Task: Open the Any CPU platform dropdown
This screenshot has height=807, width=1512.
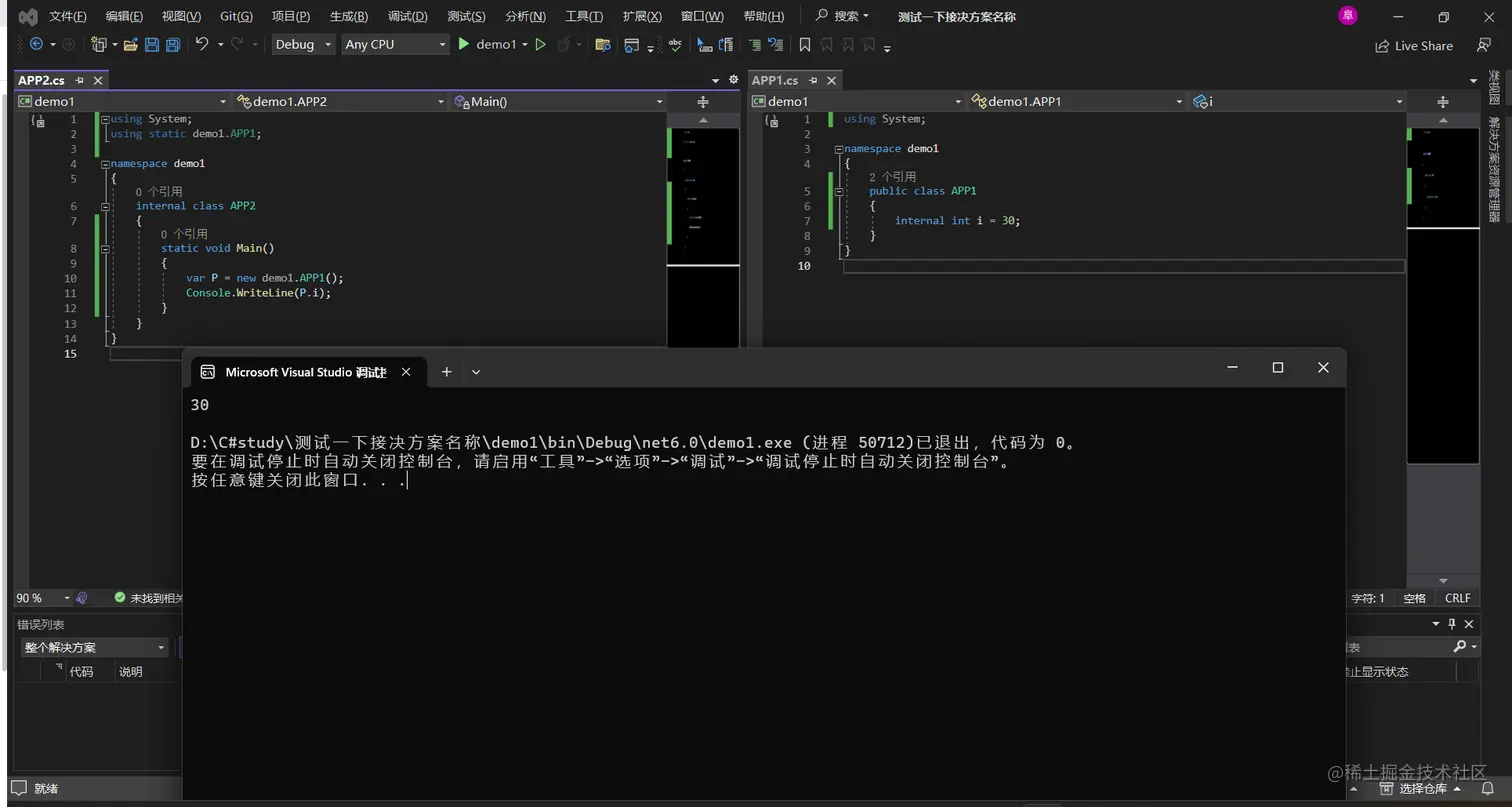Action: coord(395,44)
